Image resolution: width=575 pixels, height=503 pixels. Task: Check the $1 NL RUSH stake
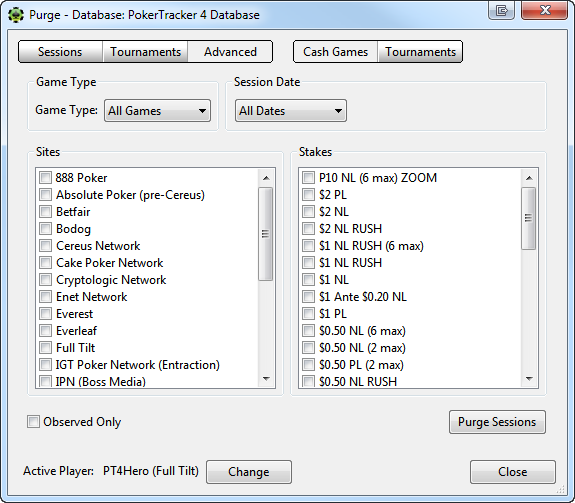(308, 262)
